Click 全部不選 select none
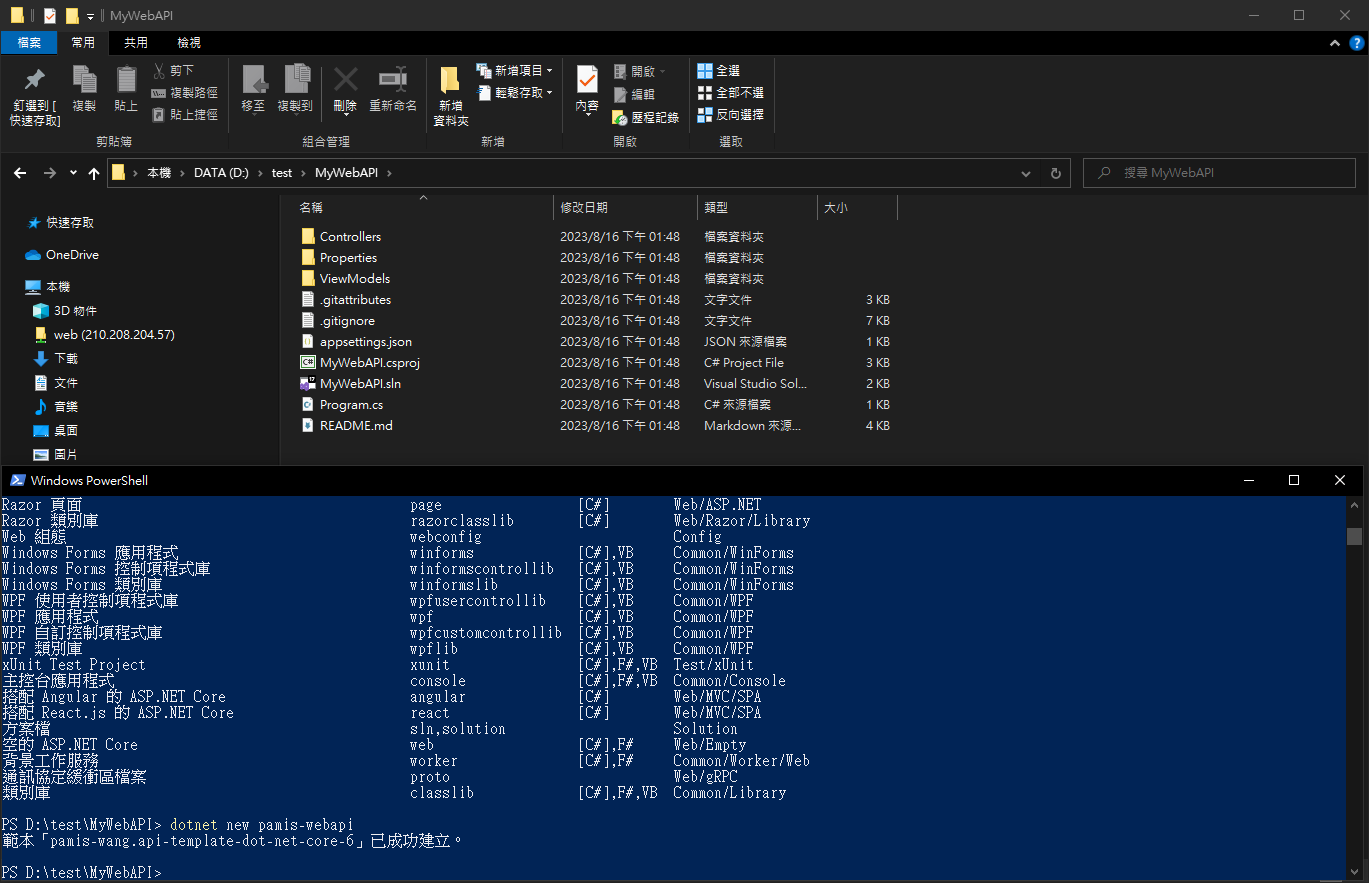1369x883 pixels. (731, 93)
